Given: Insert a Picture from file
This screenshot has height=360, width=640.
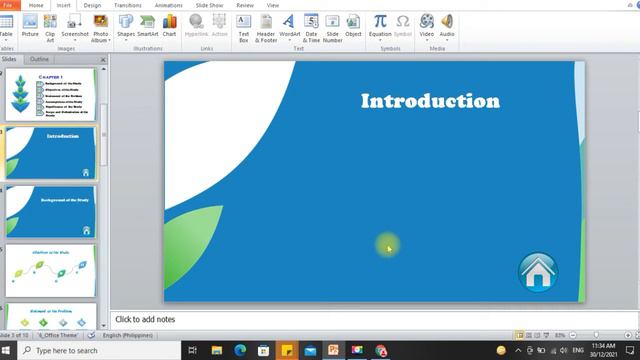Looking at the screenshot, I should (x=30, y=26).
